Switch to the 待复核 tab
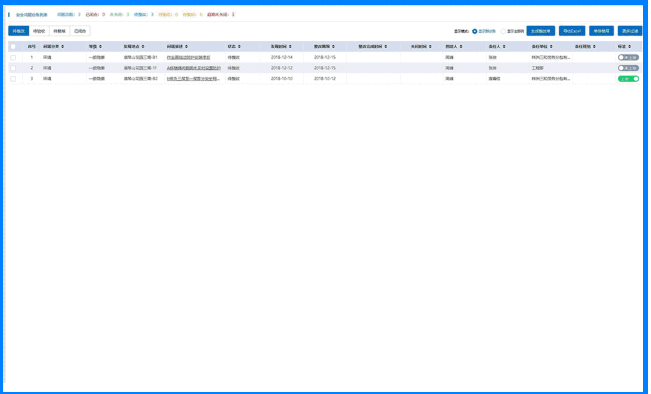The image size is (651, 394). point(59,31)
